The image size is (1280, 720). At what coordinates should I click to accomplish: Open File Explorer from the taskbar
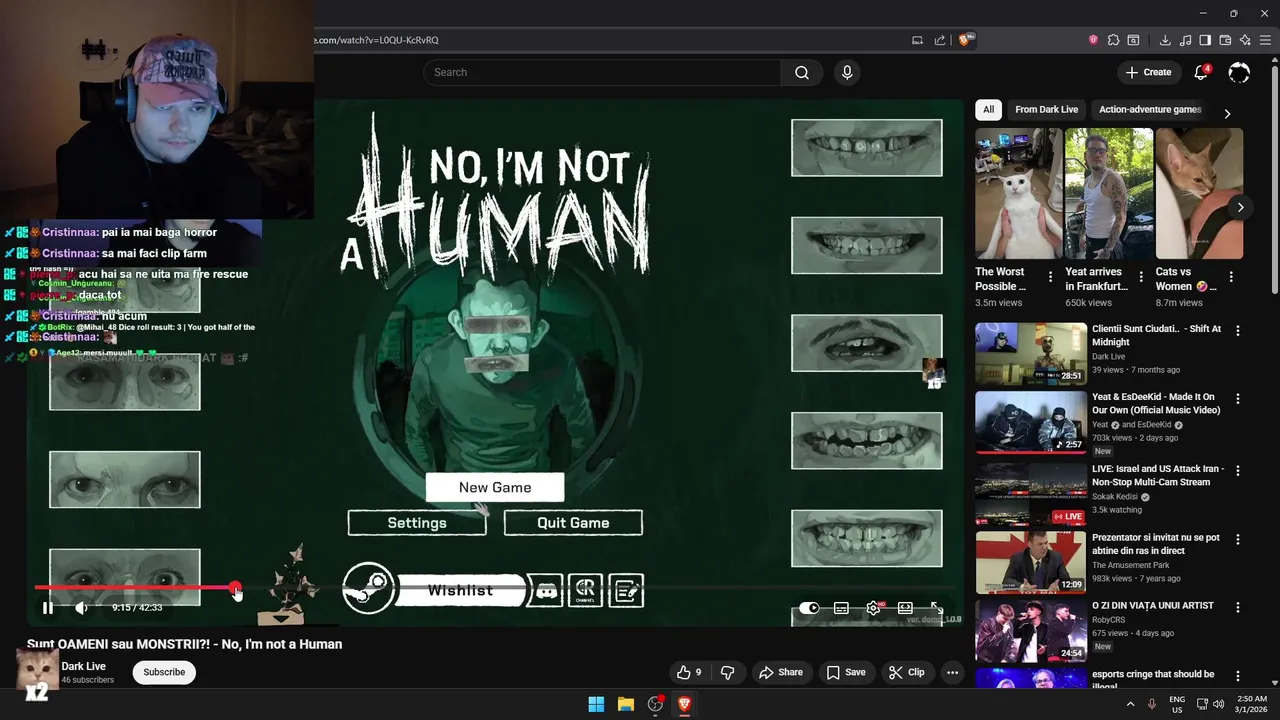click(x=625, y=704)
